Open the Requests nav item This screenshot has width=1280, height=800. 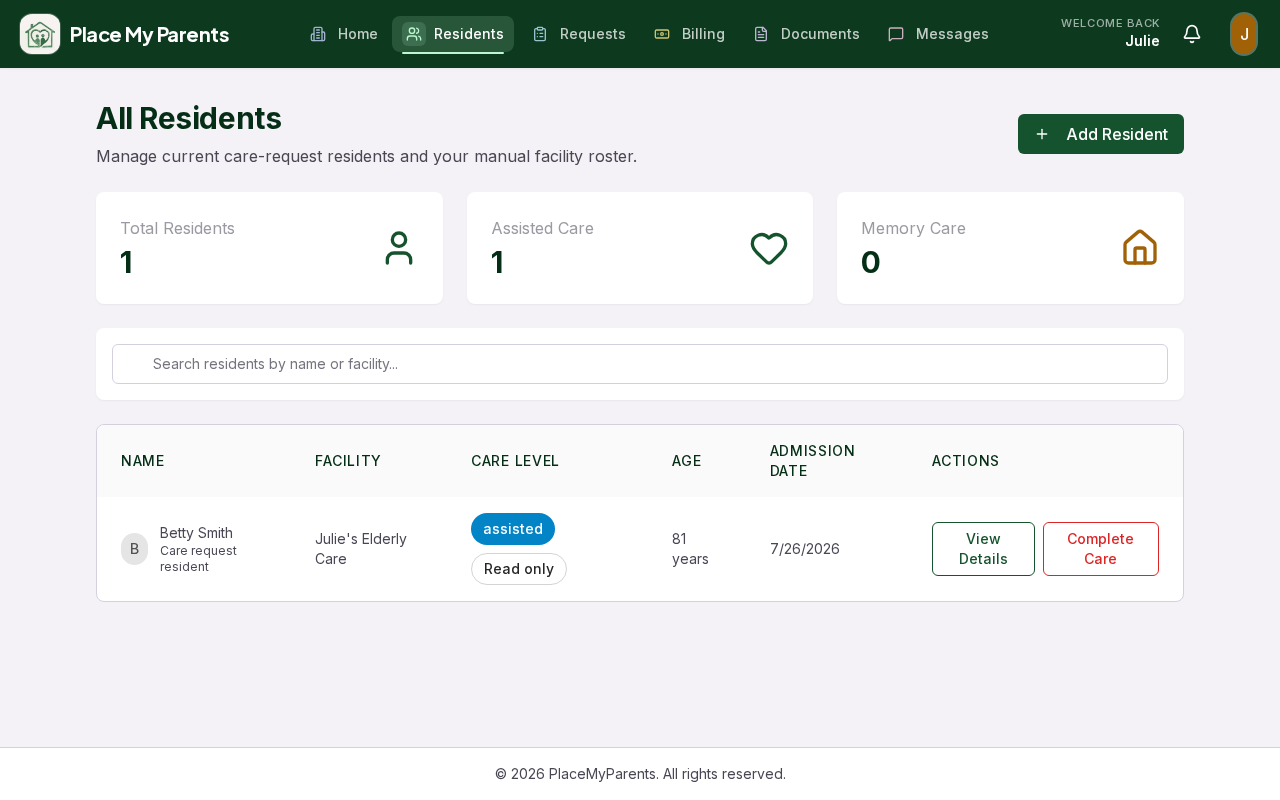(x=579, y=34)
